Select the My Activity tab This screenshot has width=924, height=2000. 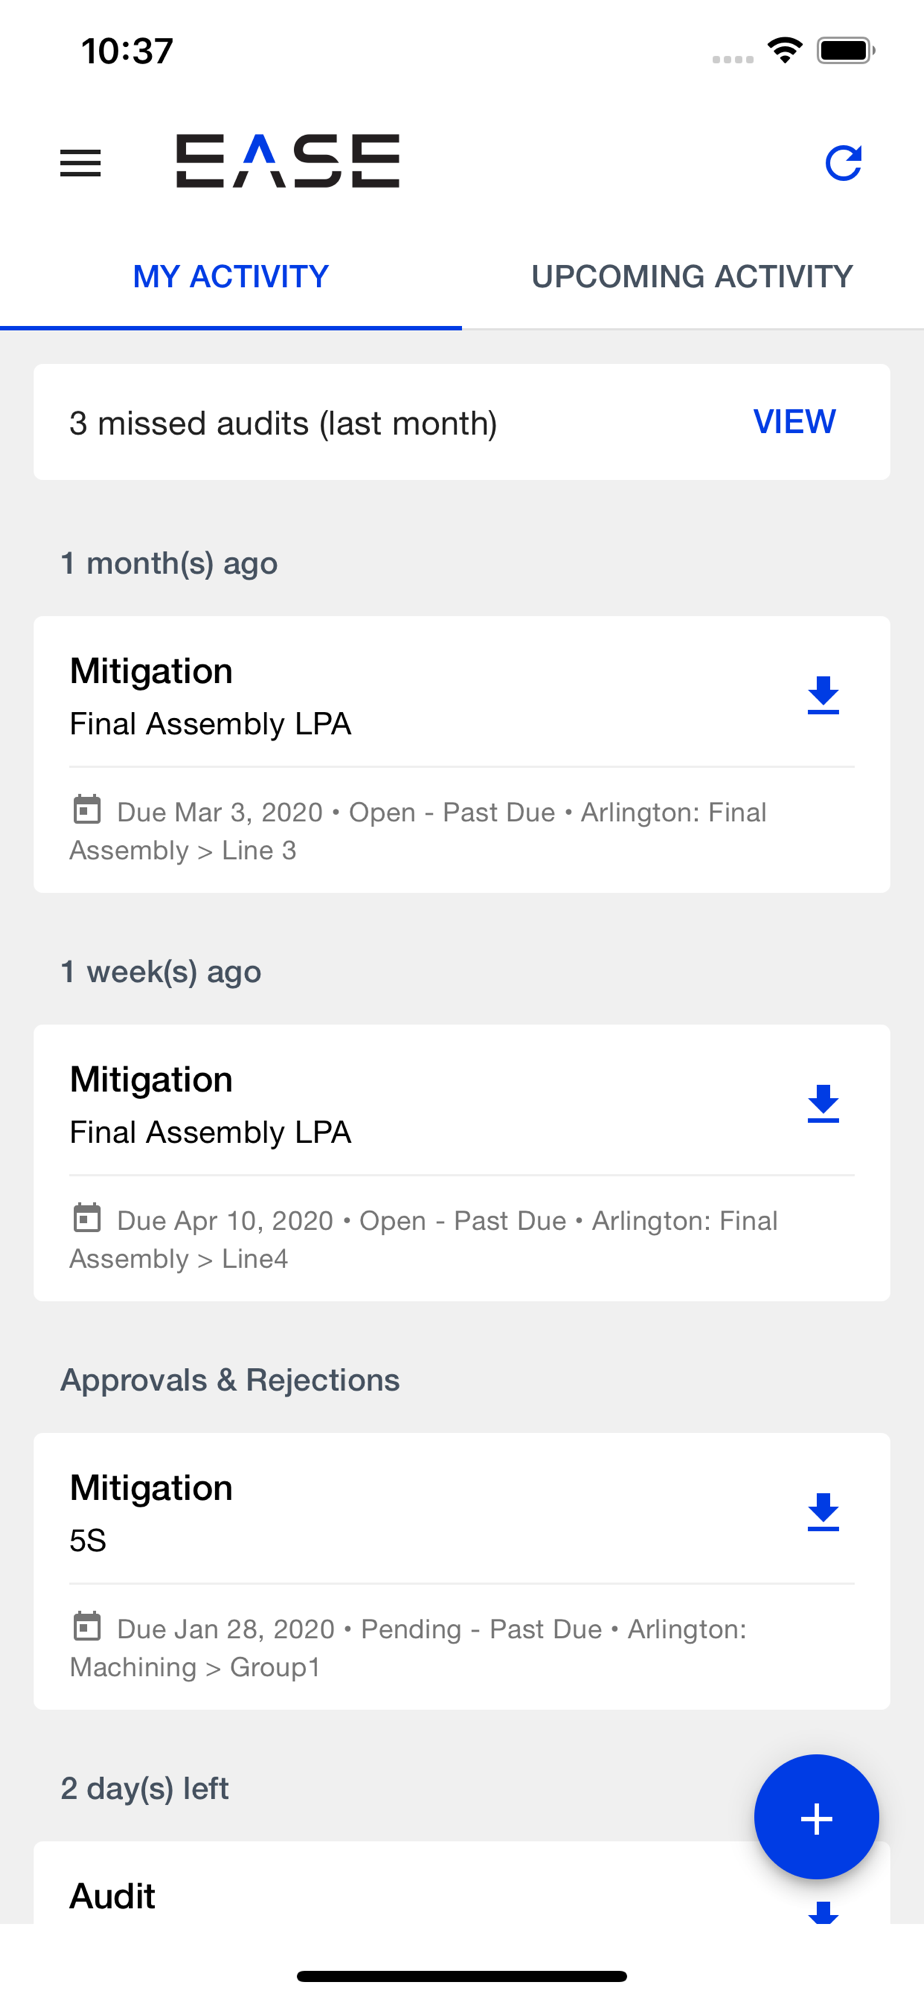(231, 277)
